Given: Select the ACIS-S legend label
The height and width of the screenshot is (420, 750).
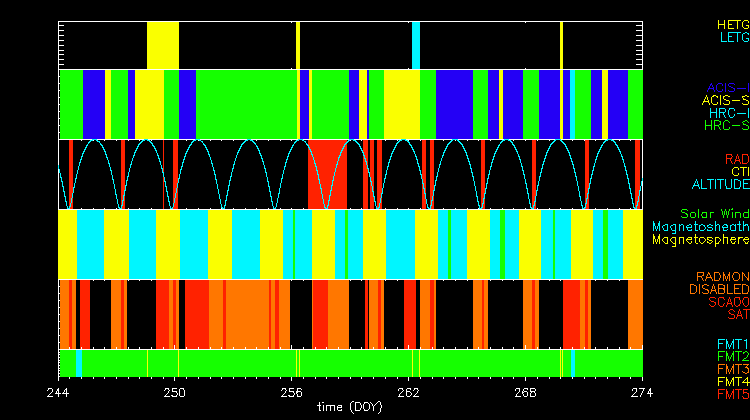Looking at the screenshot, I should 725,100.
